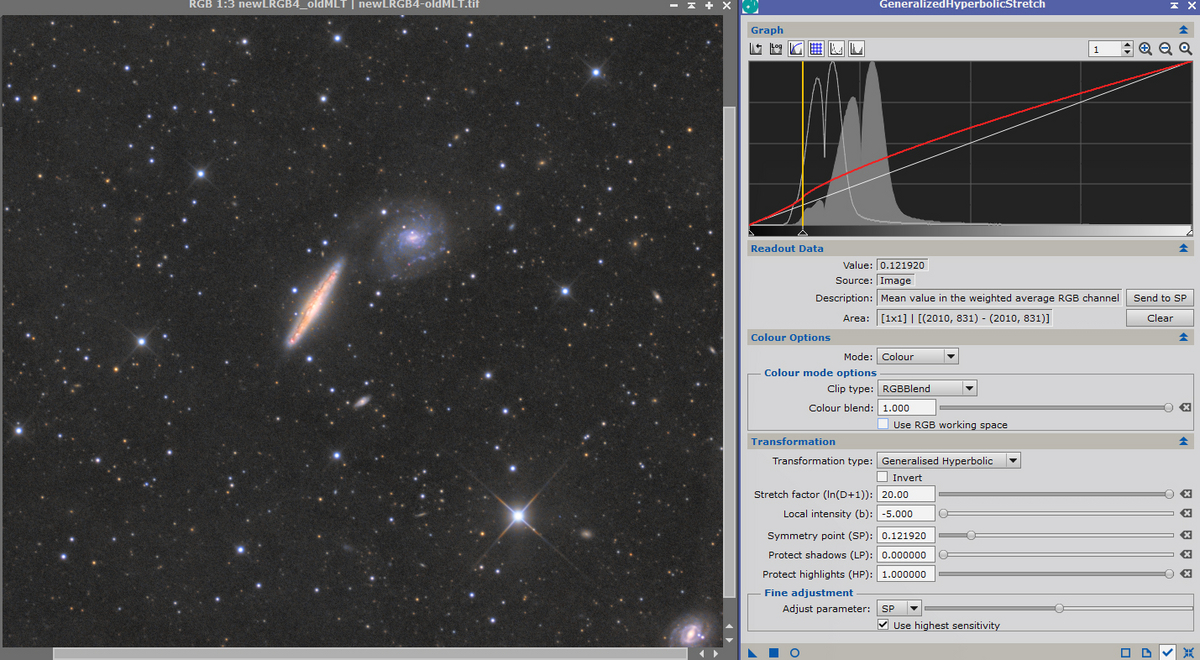Screen dimensions: 1200x660
Task: Collapse the Readout Data section
Action: [x=1184, y=248]
